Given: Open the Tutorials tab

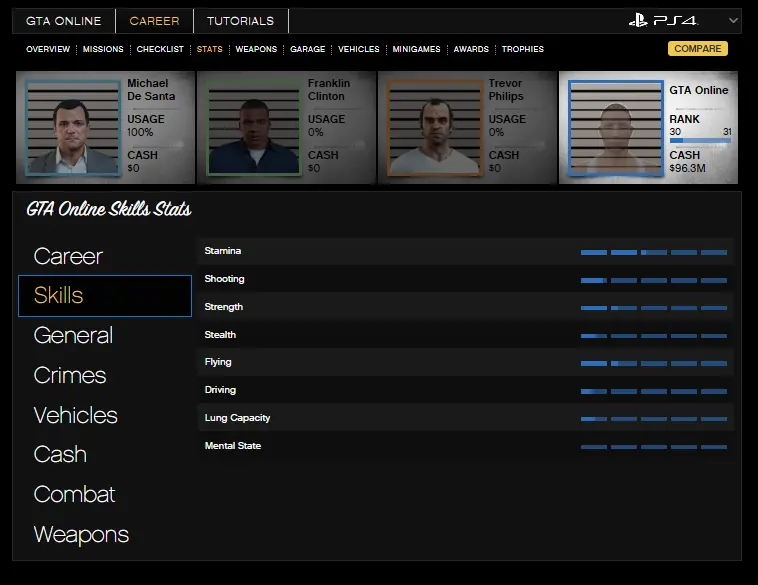Looking at the screenshot, I should pos(240,21).
